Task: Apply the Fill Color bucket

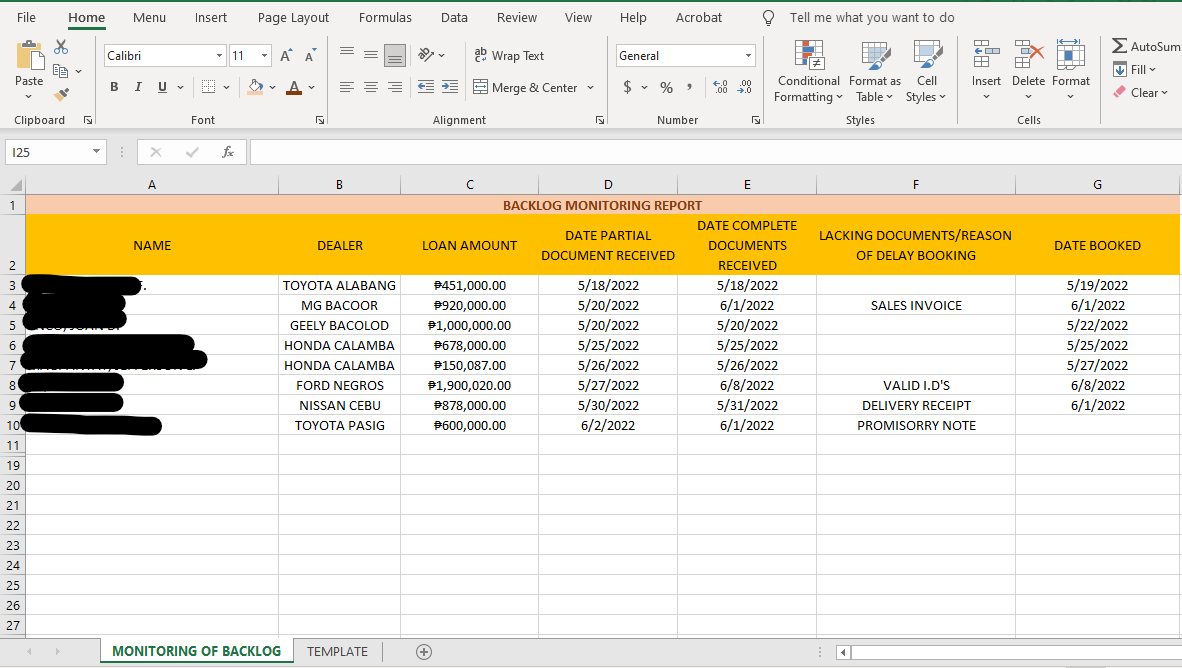Action: coord(256,87)
